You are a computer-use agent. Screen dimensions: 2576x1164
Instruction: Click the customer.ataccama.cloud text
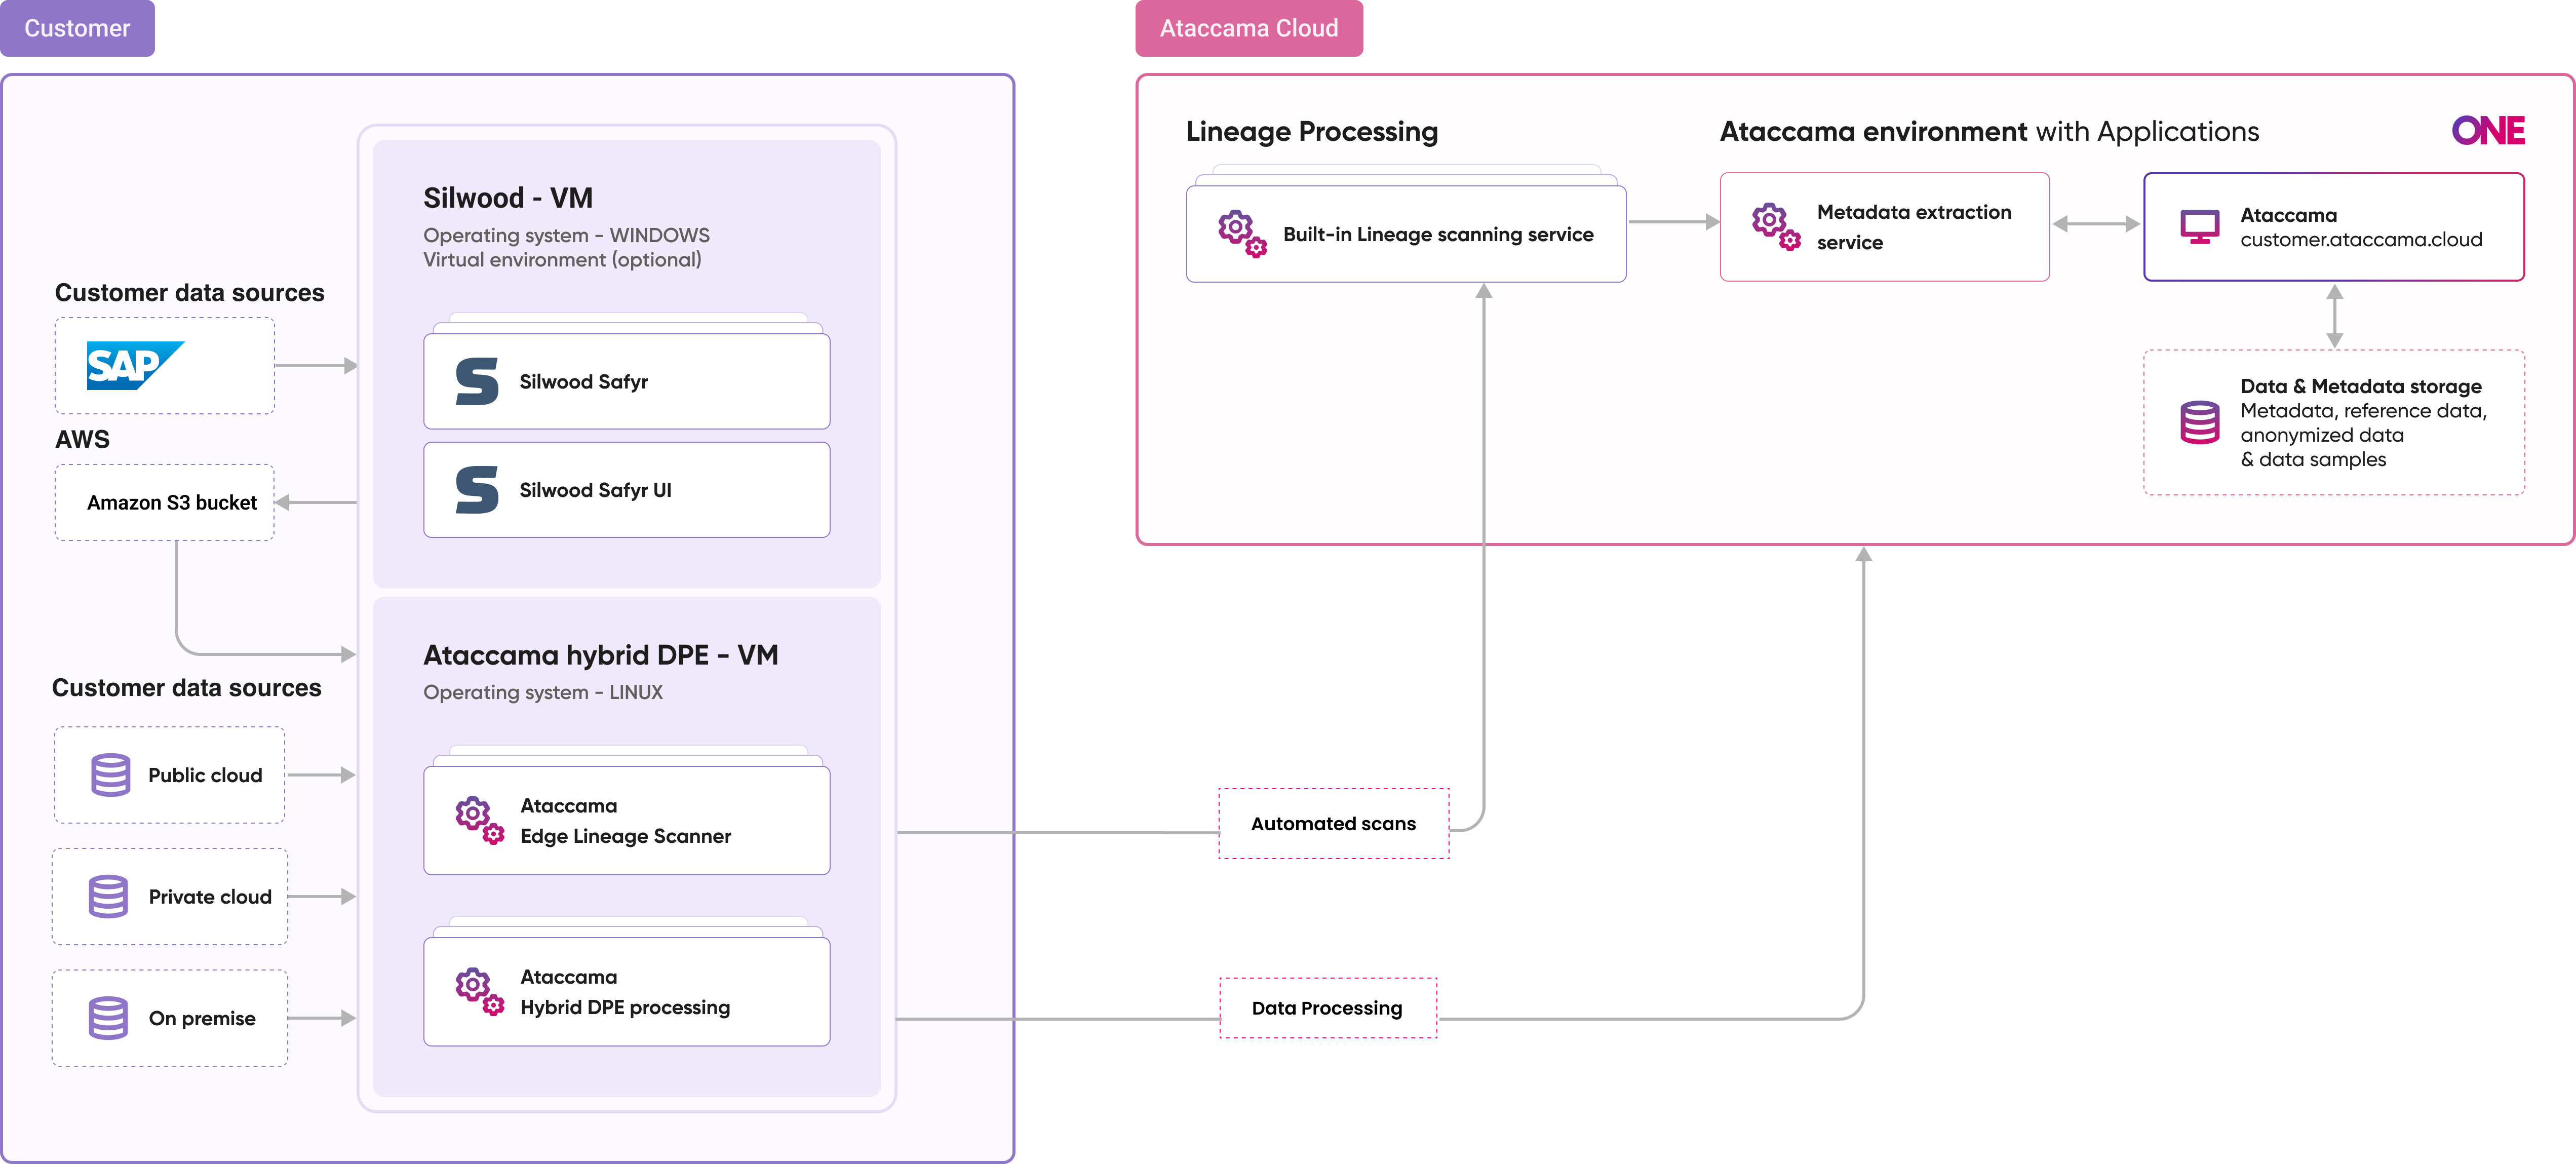click(x=2361, y=240)
